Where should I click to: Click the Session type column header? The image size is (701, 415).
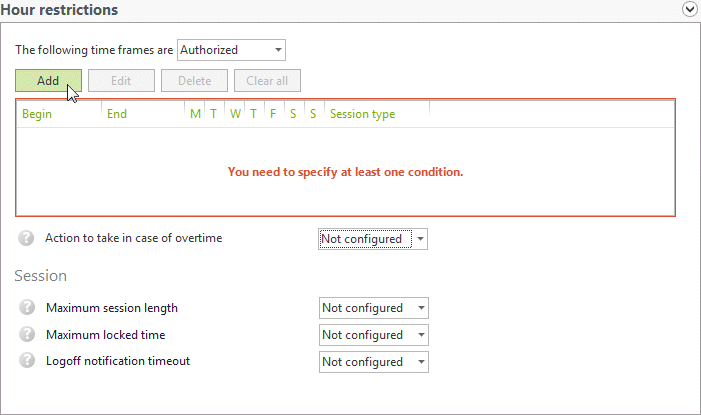click(376, 114)
